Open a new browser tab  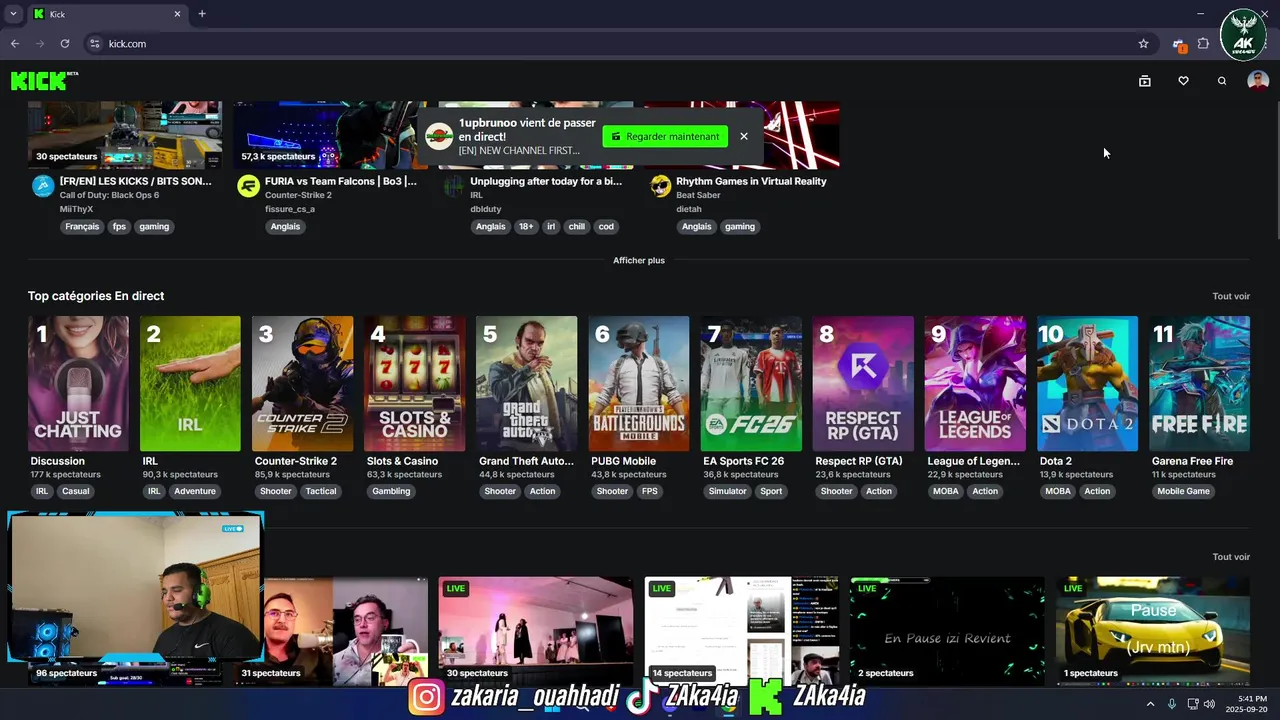202,14
